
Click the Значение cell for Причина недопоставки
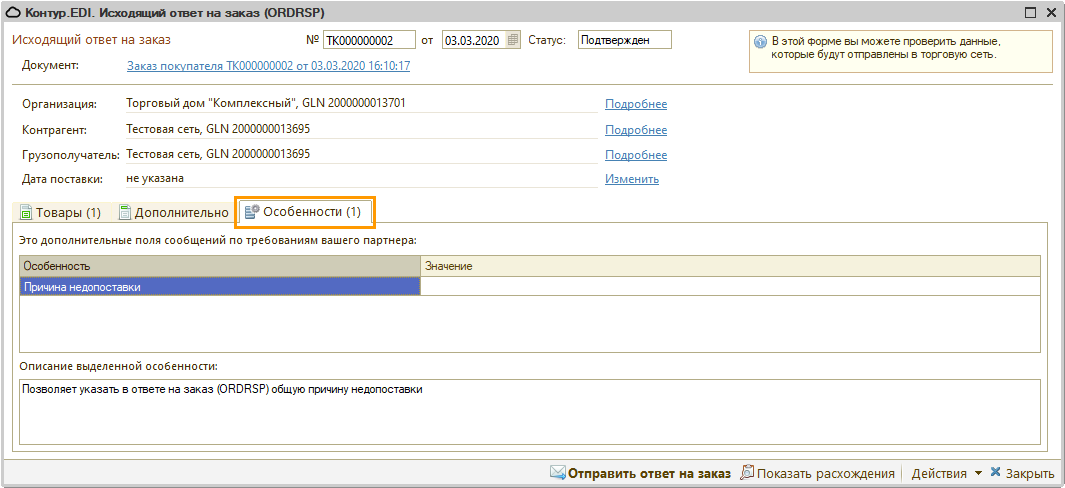pos(729,287)
